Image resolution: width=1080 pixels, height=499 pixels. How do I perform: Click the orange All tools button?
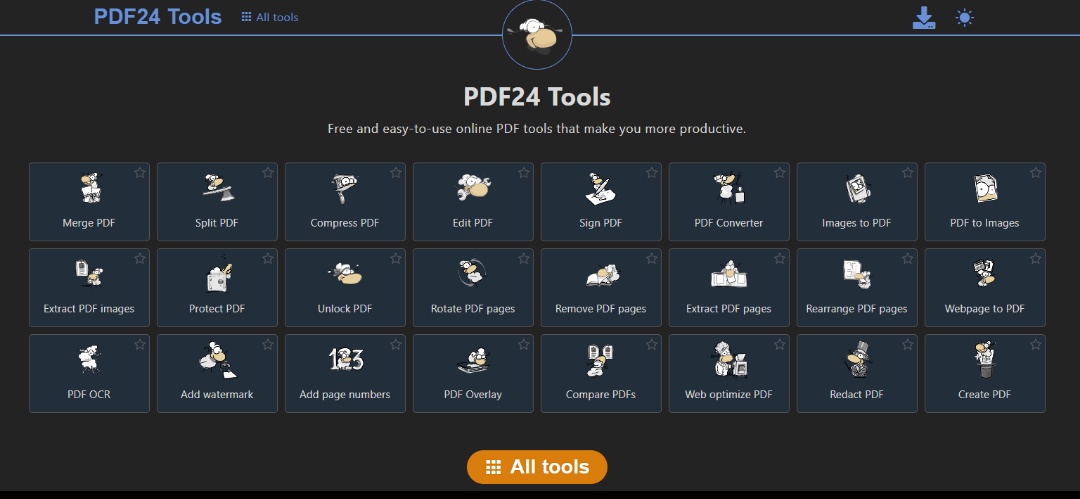point(537,467)
